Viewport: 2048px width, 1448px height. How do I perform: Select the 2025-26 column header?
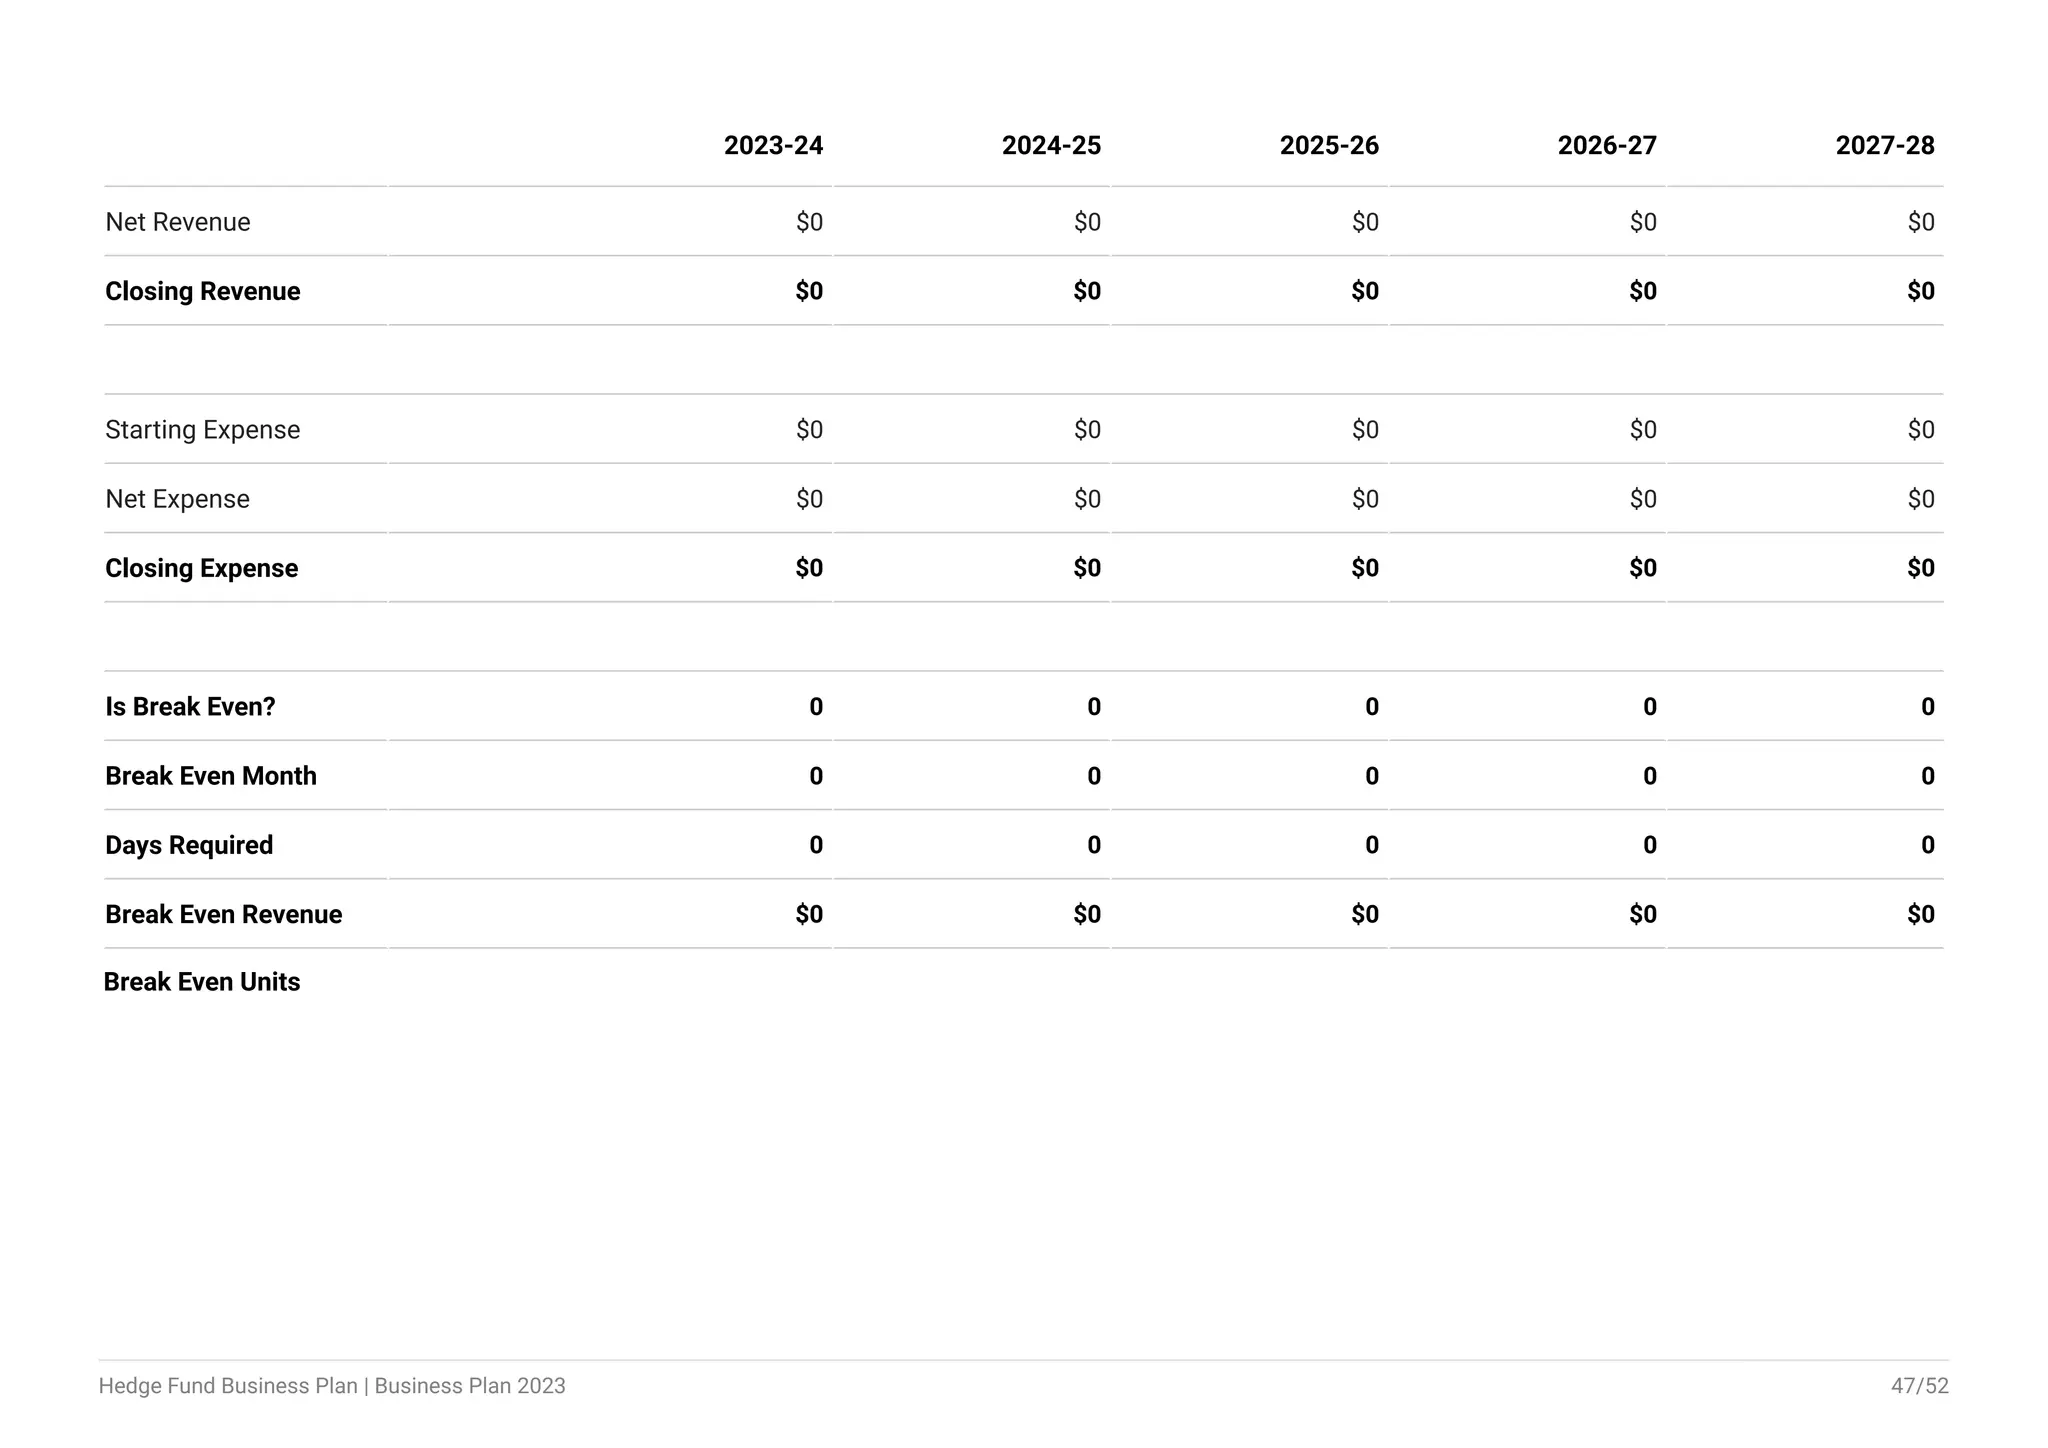click(1329, 146)
